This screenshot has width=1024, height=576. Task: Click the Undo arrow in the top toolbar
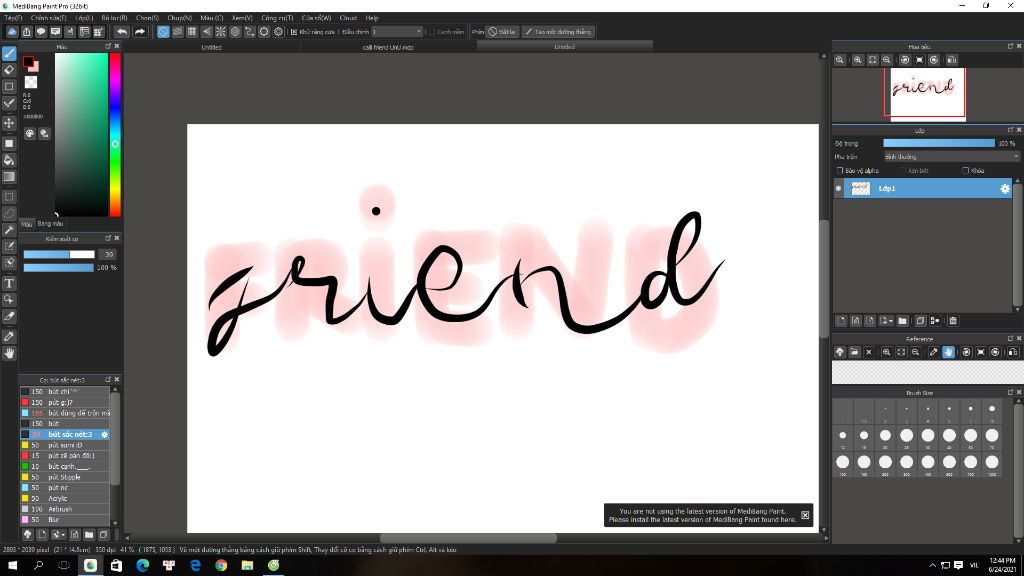[x=121, y=31]
